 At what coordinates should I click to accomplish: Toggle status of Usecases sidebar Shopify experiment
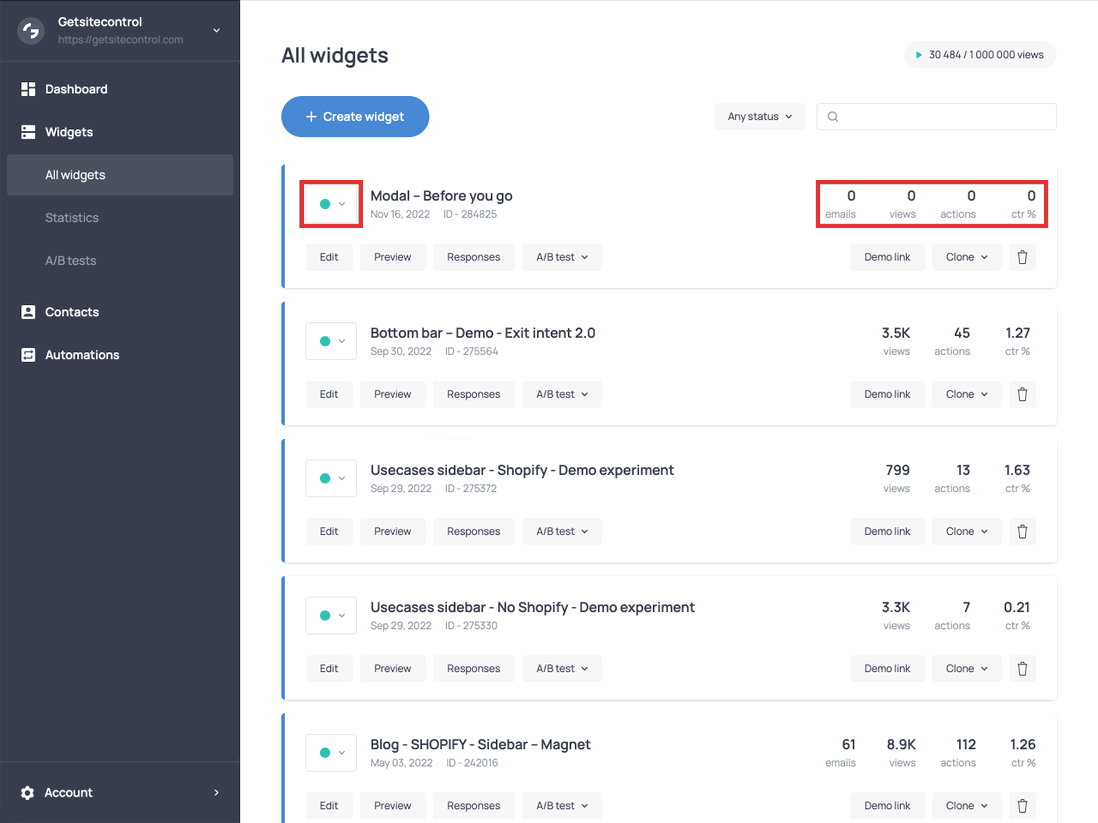click(331, 478)
